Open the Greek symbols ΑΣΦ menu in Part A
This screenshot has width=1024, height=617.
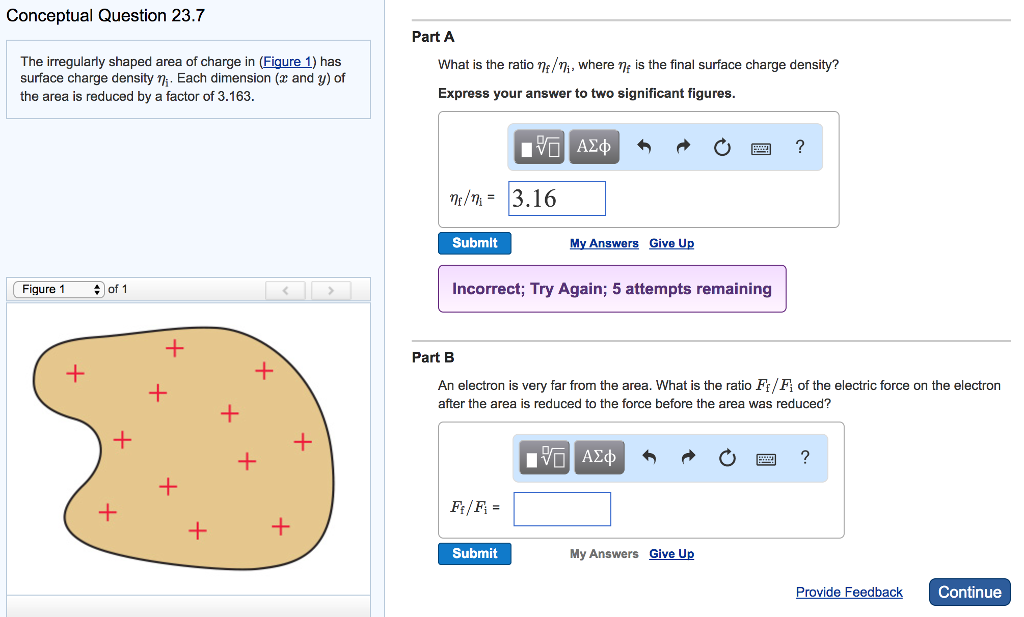(593, 146)
